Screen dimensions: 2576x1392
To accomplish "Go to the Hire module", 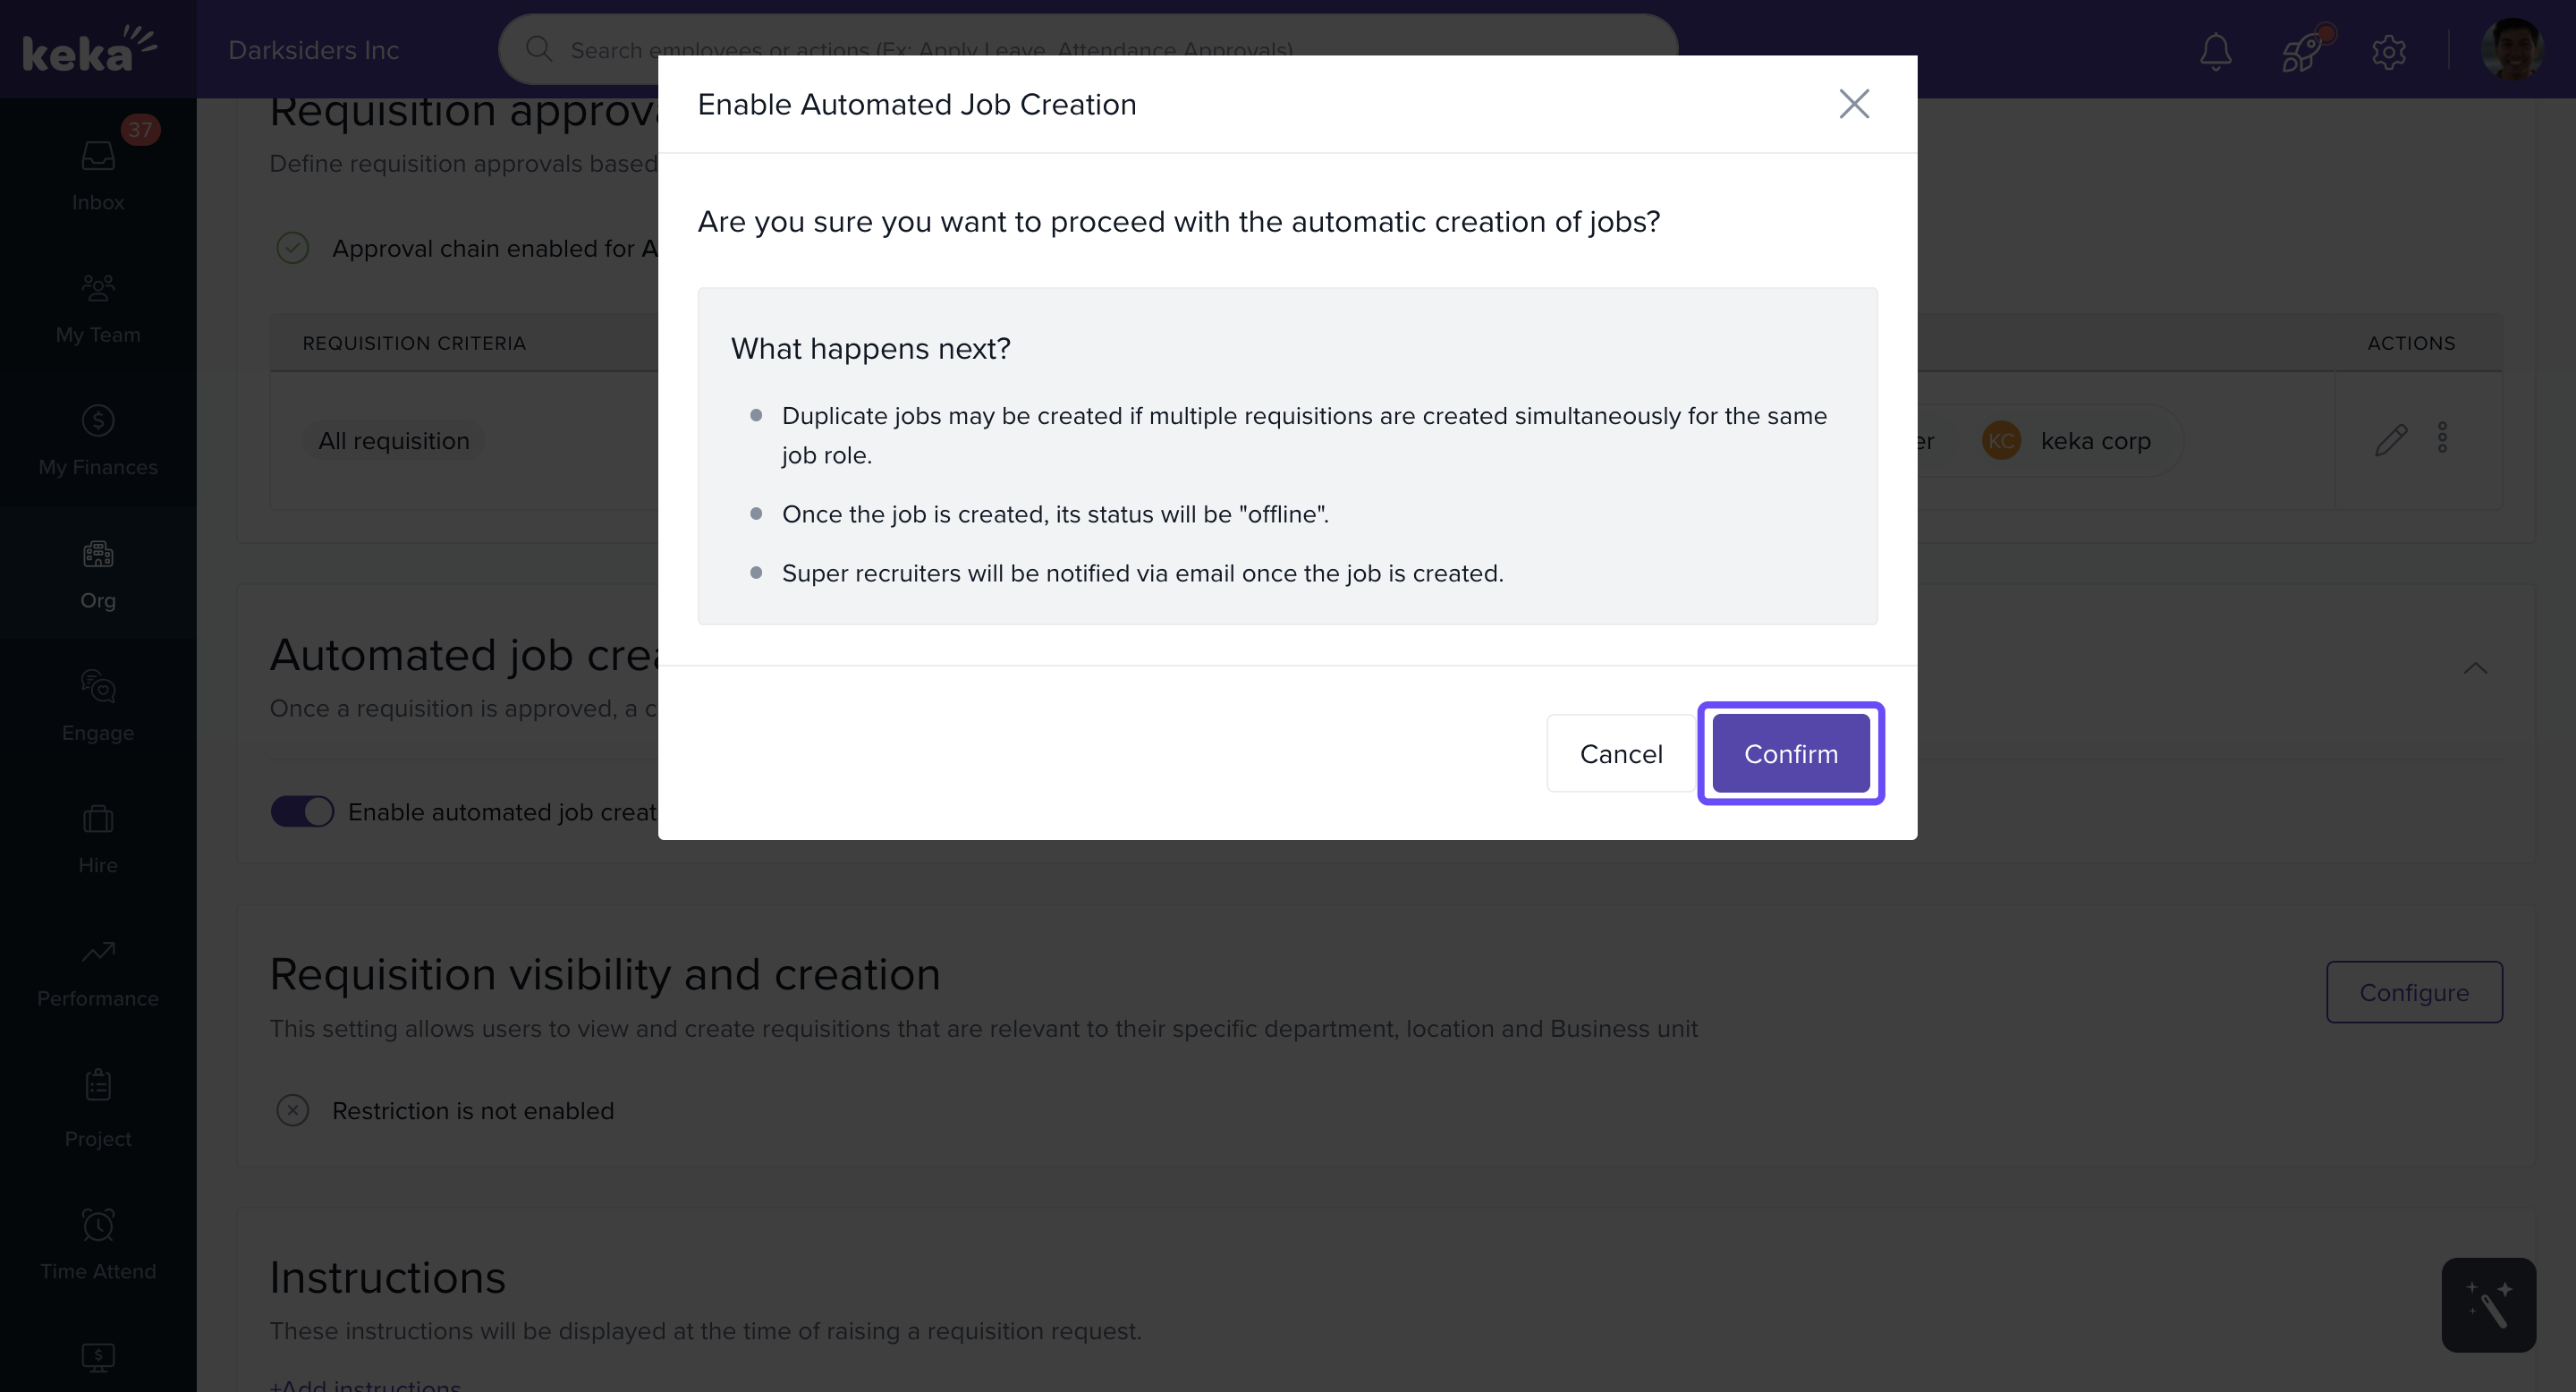I will [98, 837].
